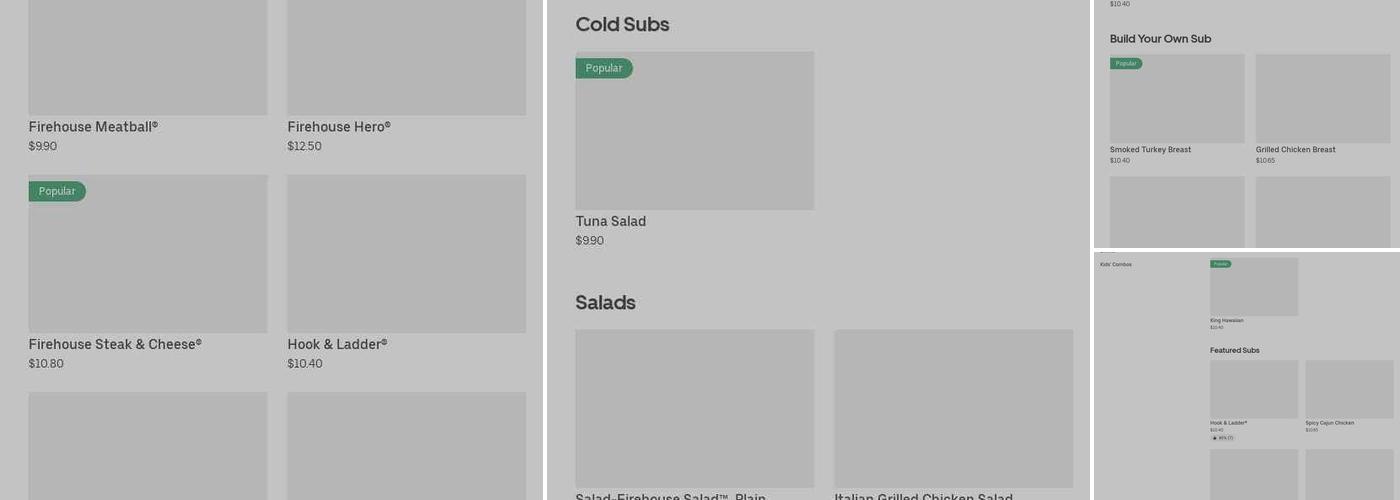Screen dimensions: 1400x500
Task: Select the Tuna Salad item photo
Action: click(x=694, y=140)
